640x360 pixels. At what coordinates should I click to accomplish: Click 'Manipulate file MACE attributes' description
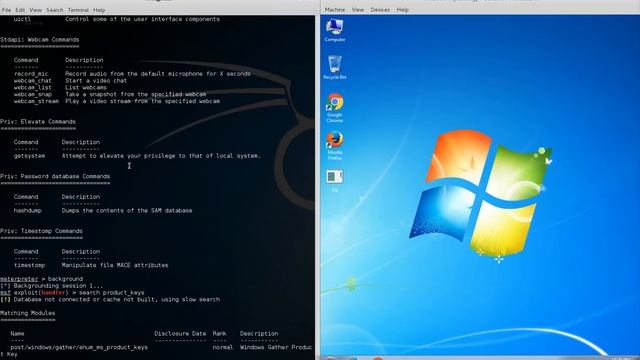[115, 265]
